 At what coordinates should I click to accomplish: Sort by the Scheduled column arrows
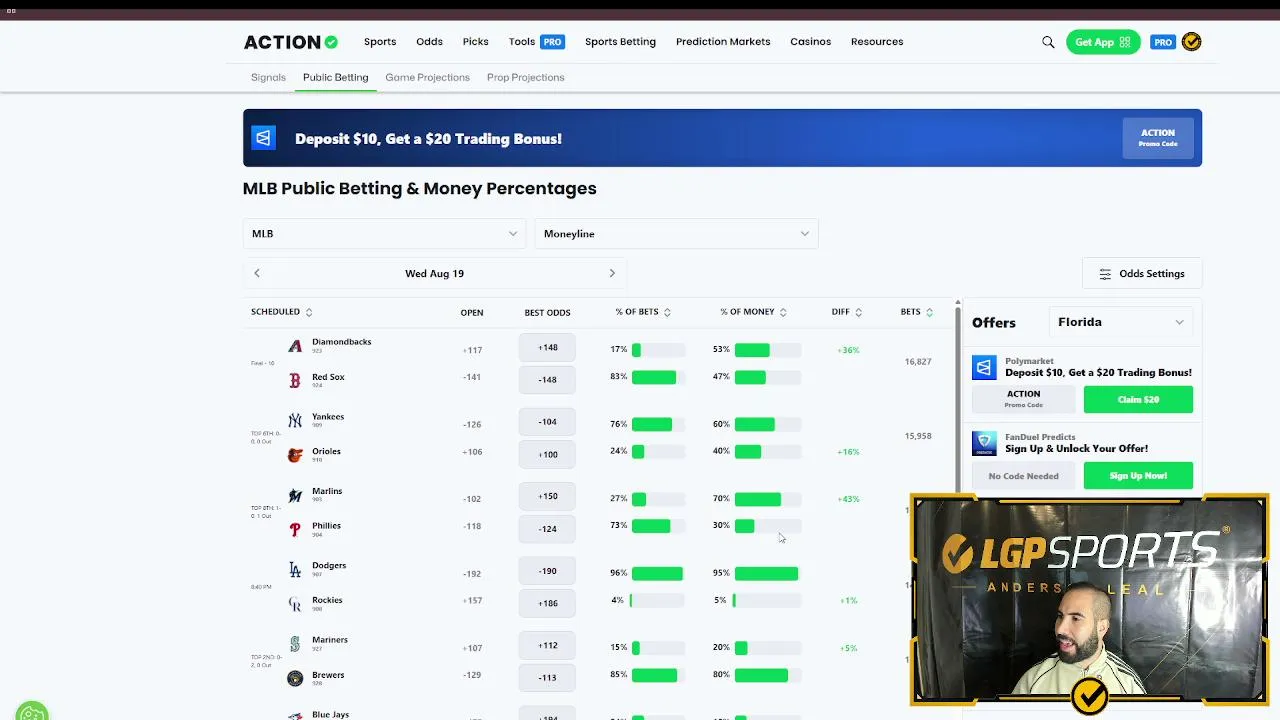click(x=309, y=312)
